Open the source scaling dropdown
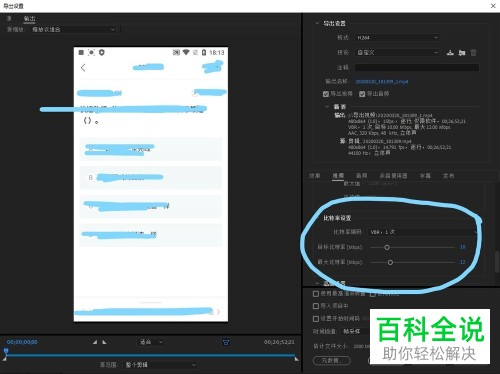The height and width of the screenshot is (374, 500). (x=73, y=29)
